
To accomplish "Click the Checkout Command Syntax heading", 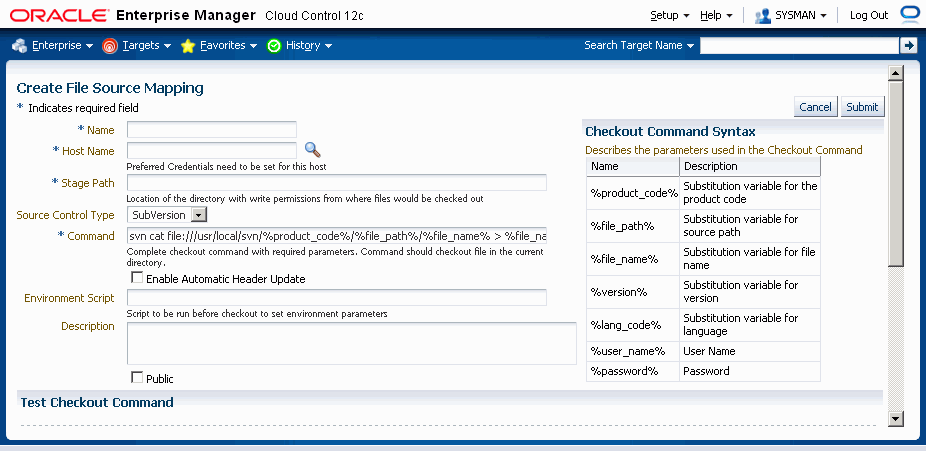I will [670, 132].
